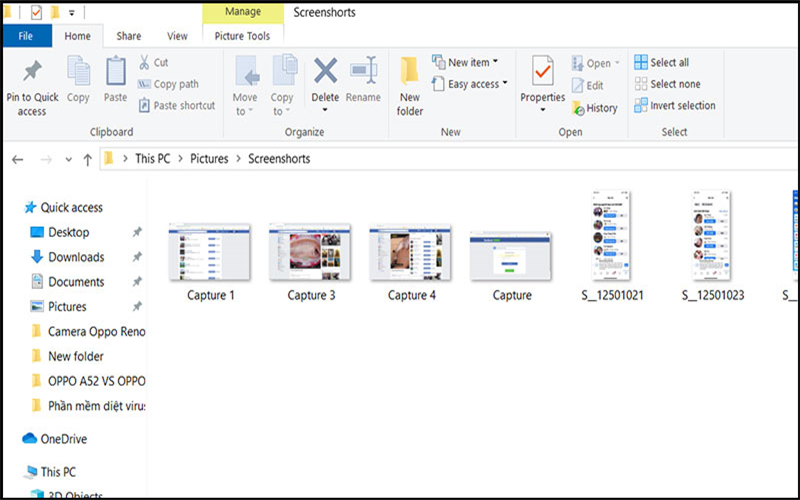Expand the Properties dropdown arrow
Screen dimensions: 800x500
point(542,110)
